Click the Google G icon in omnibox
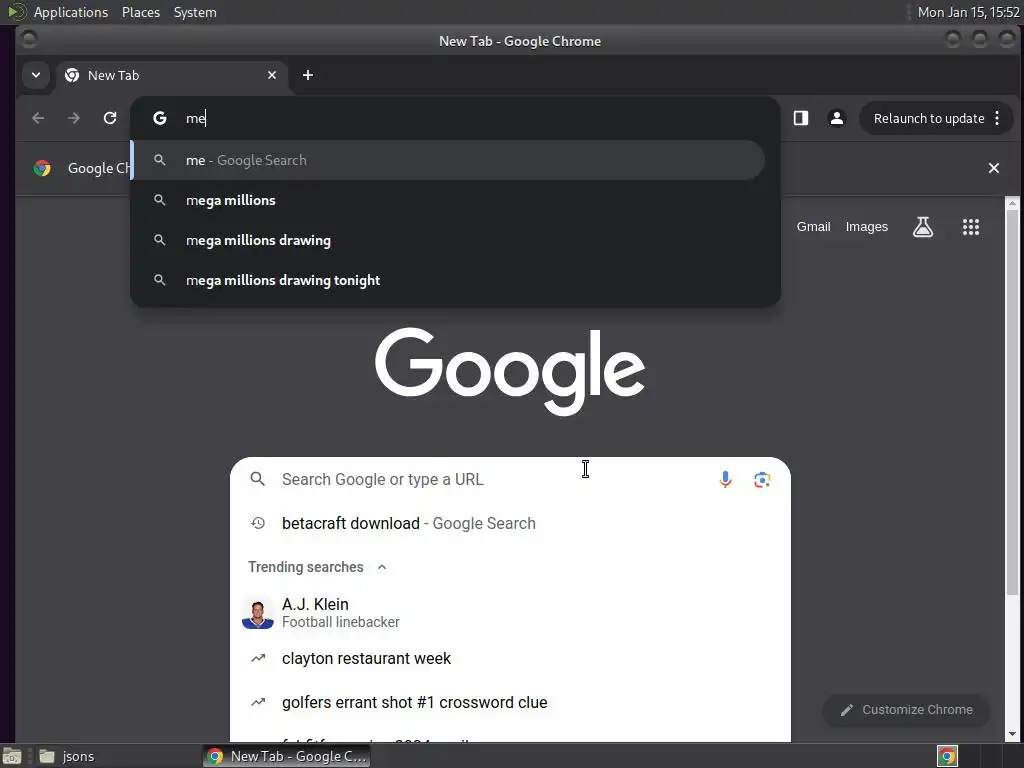The height and width of the screenshot is (768, 1024). (x=160, y=118)
